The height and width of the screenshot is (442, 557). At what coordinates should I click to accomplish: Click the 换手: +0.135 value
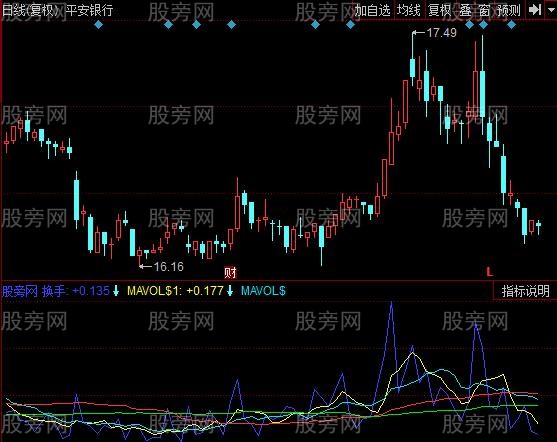(x=76, y=291)
